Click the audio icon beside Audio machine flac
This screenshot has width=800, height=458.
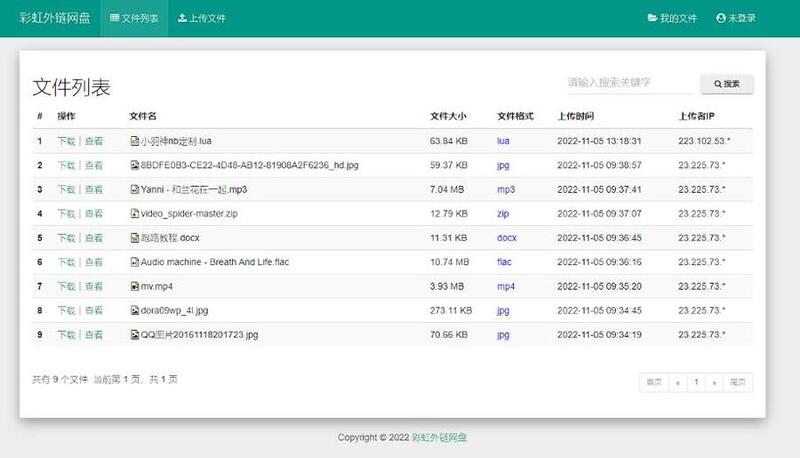coord(134,262)
